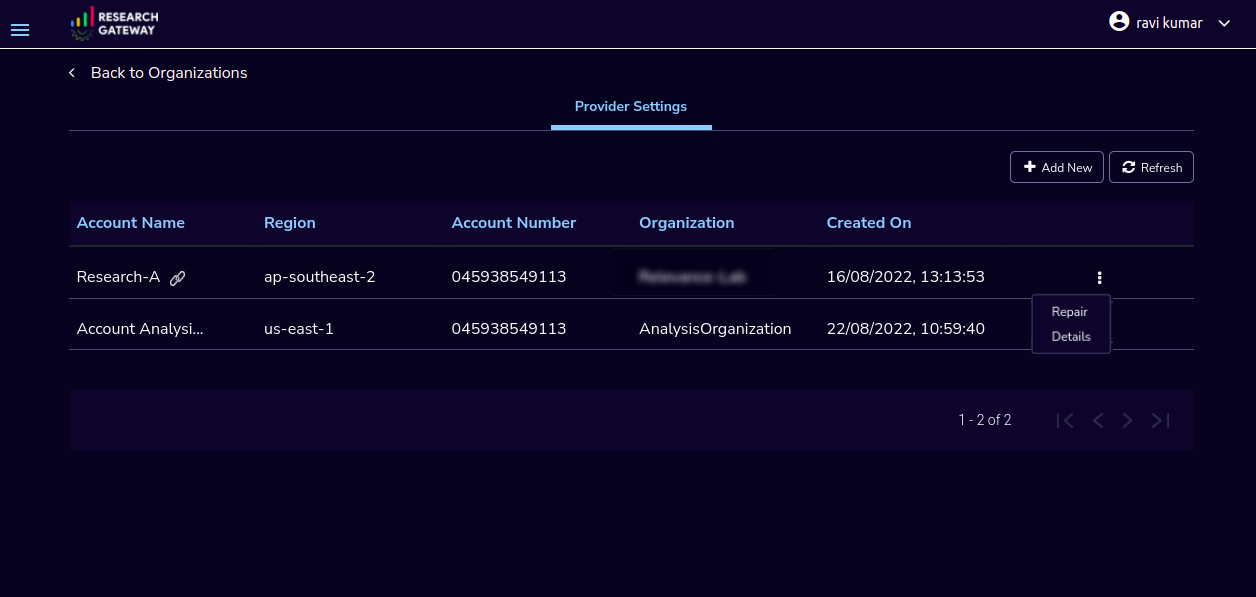Click the Add New button
Viewport: 1256px width, 597px height.
tap(1057, 167)
